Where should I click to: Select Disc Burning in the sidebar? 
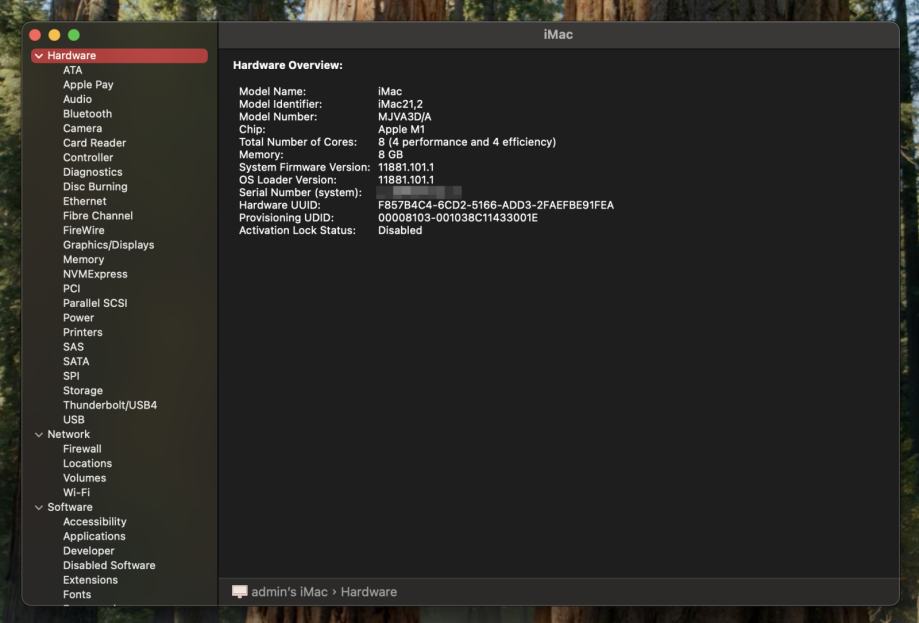point(95,187)
